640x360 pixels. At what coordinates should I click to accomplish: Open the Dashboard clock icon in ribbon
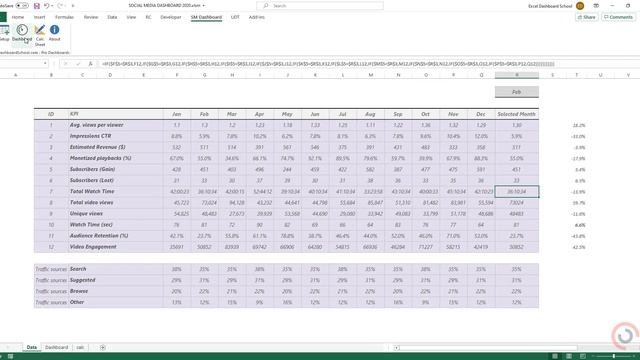22,30
